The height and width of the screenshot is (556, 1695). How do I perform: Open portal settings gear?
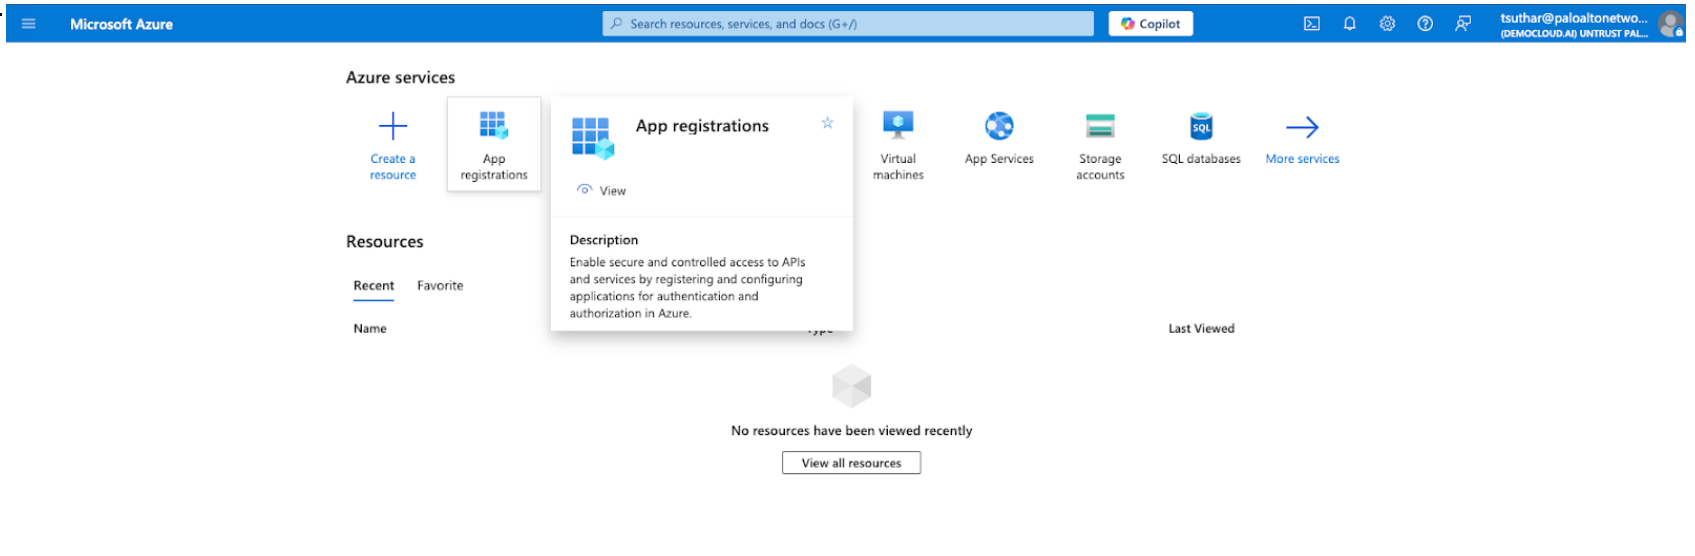pos(1387,24)
